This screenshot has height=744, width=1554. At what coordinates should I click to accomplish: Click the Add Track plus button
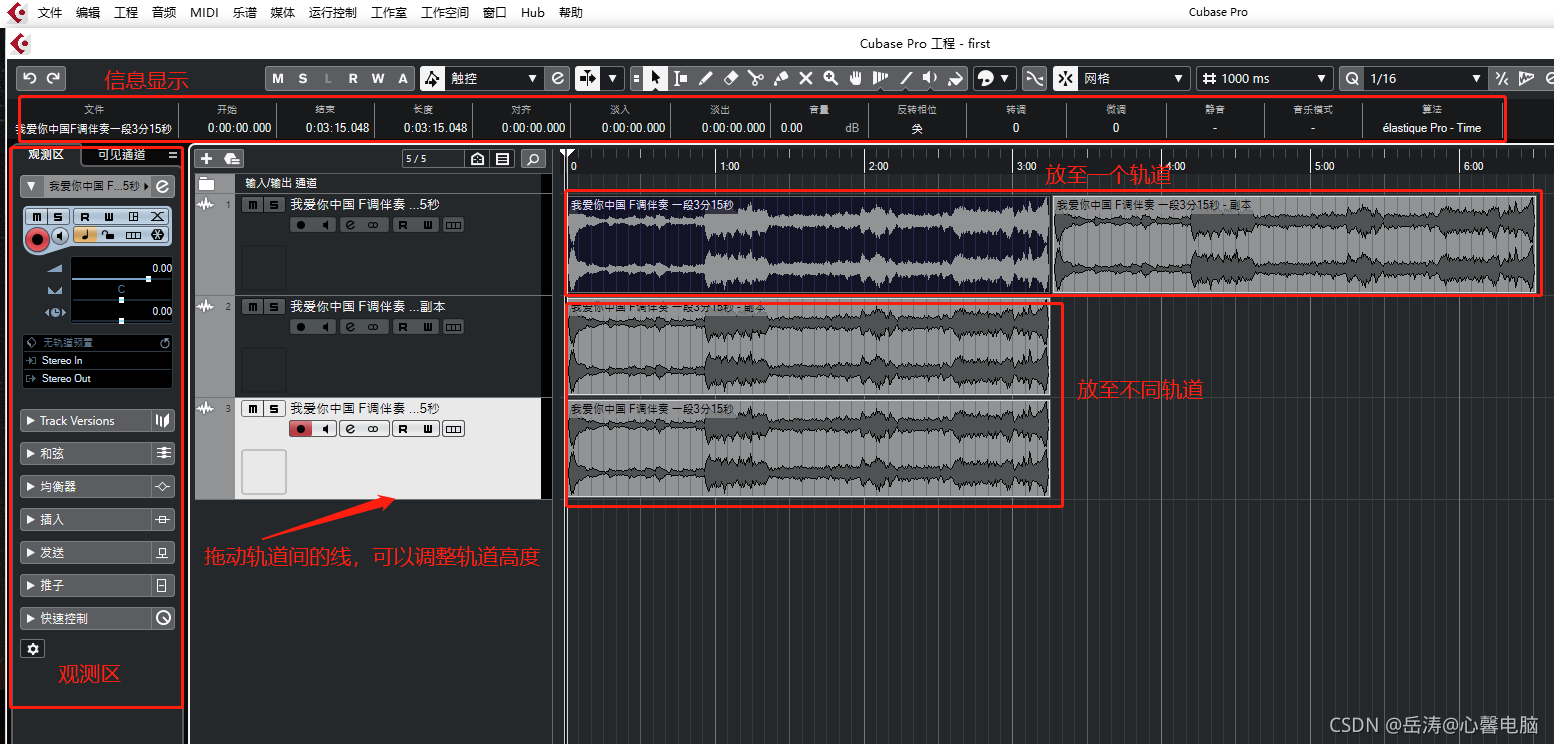(x=207, y=158)
